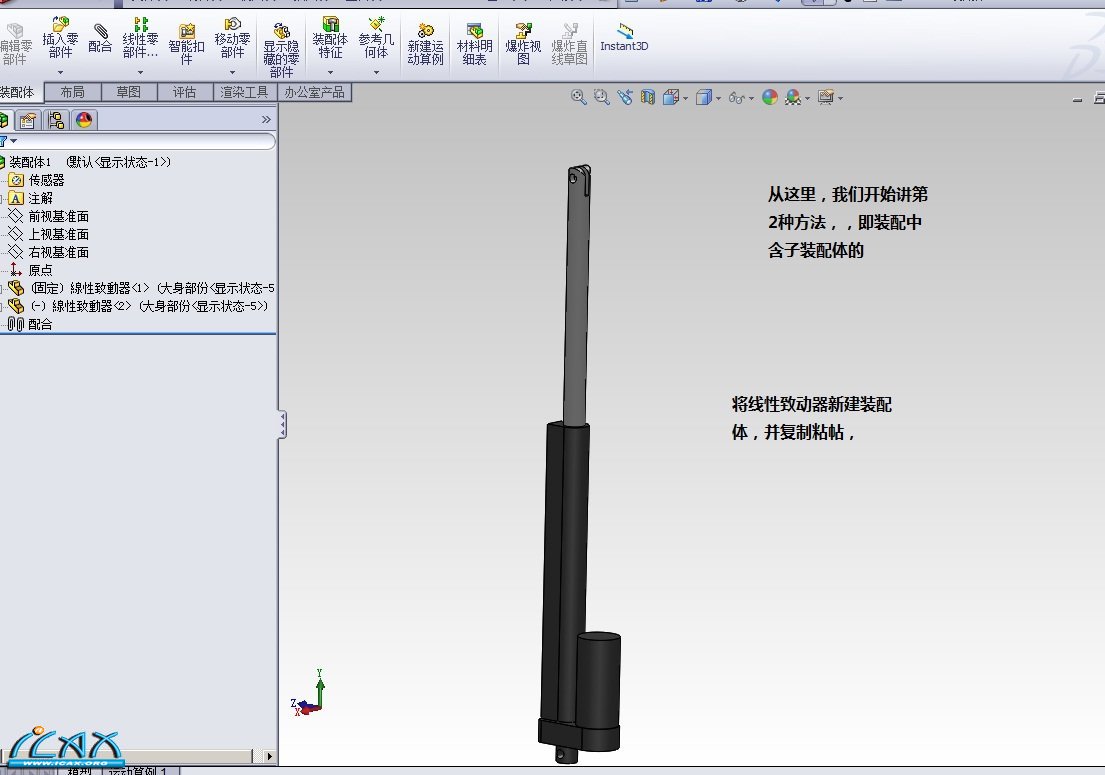Screen dimensions: 1105x775
Task: Click the Section View icon in view toolbar
Action: (x=647, y=97)
